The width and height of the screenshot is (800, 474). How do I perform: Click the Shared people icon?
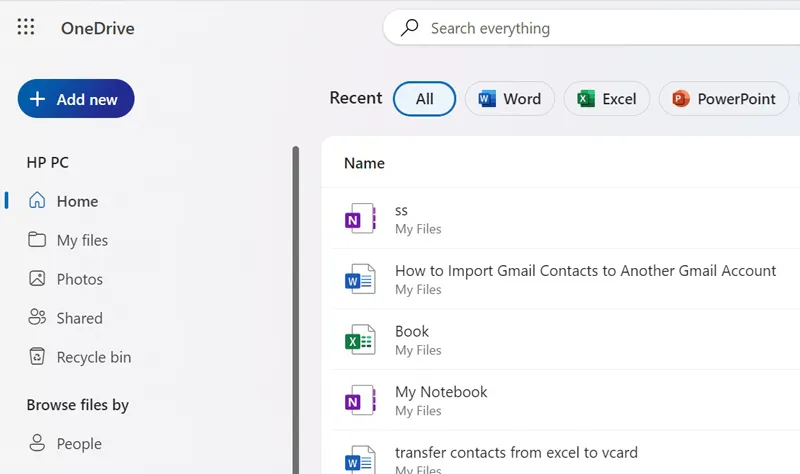pyautogui.click(x=37, y=317)
